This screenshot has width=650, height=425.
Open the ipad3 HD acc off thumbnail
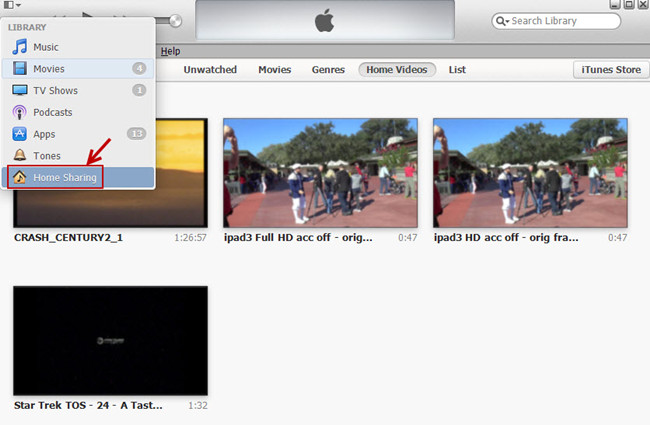pos(530,173)
